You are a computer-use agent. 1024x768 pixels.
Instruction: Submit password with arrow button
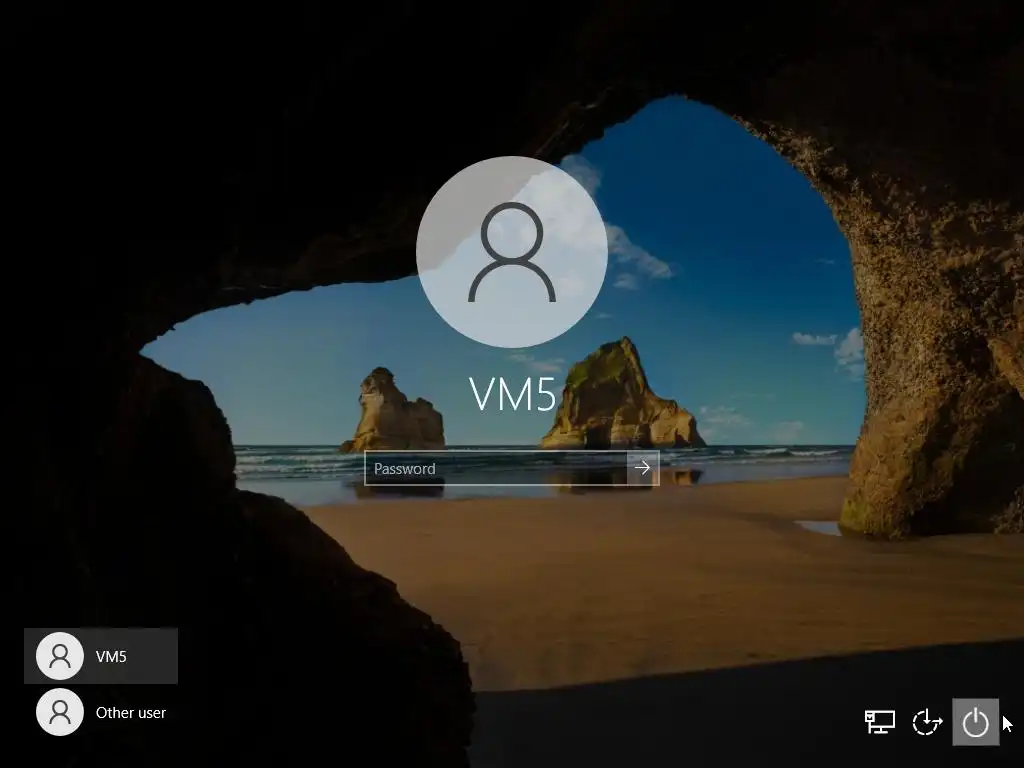[x=643, y=468]
